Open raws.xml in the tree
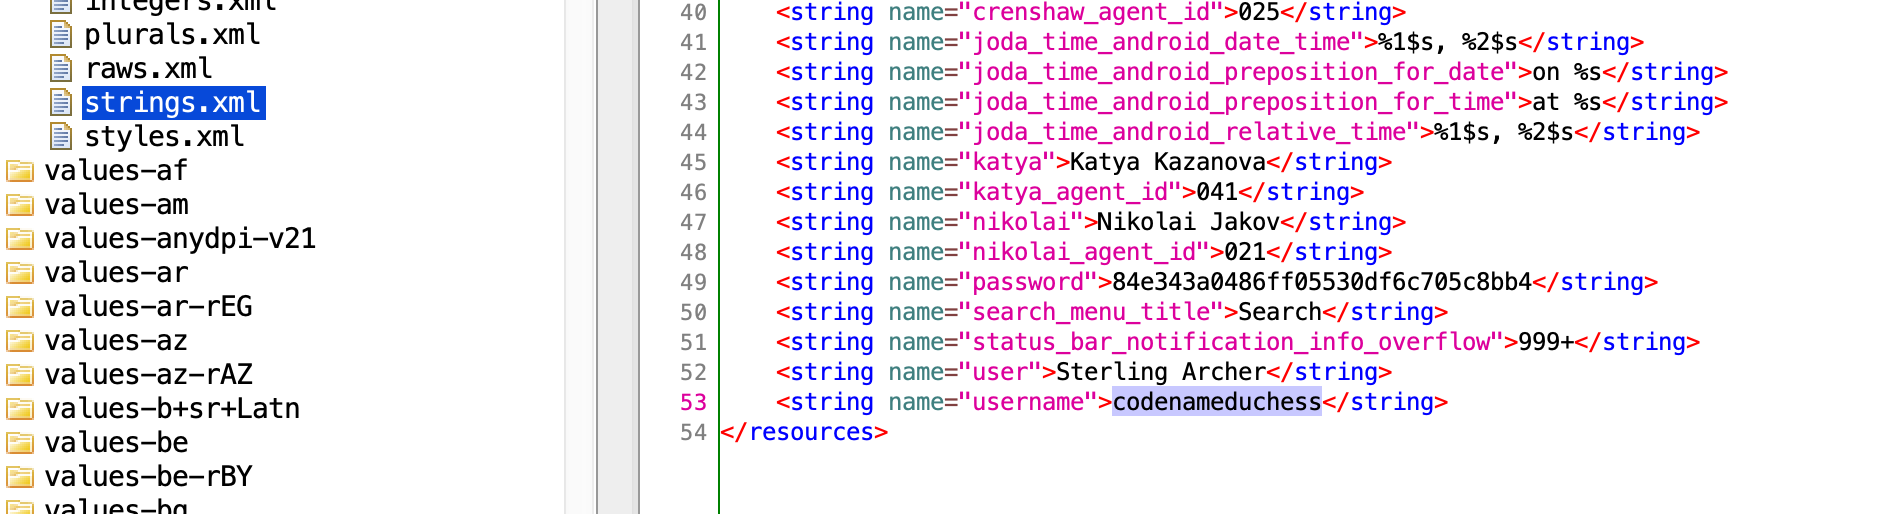1882x514 pixels. (148, 69)
